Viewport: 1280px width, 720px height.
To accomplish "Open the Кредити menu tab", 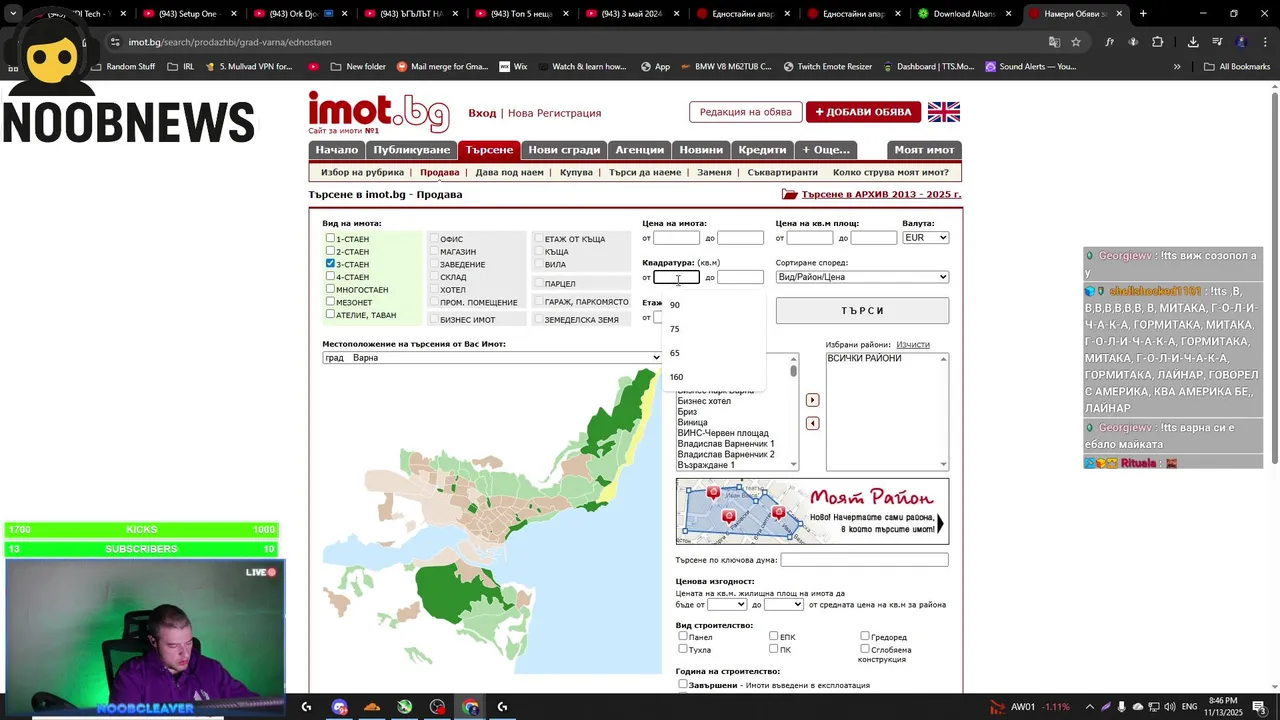I will 762,150.
